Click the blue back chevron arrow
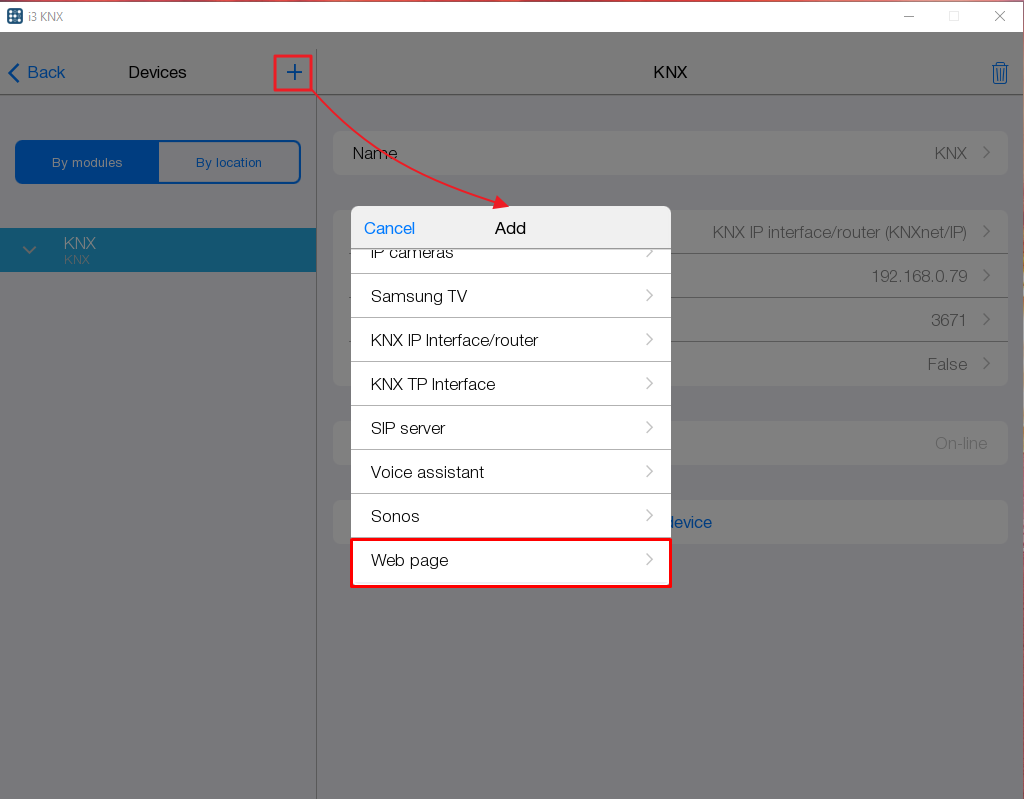The image size is (1024, 799). point(13,72)
